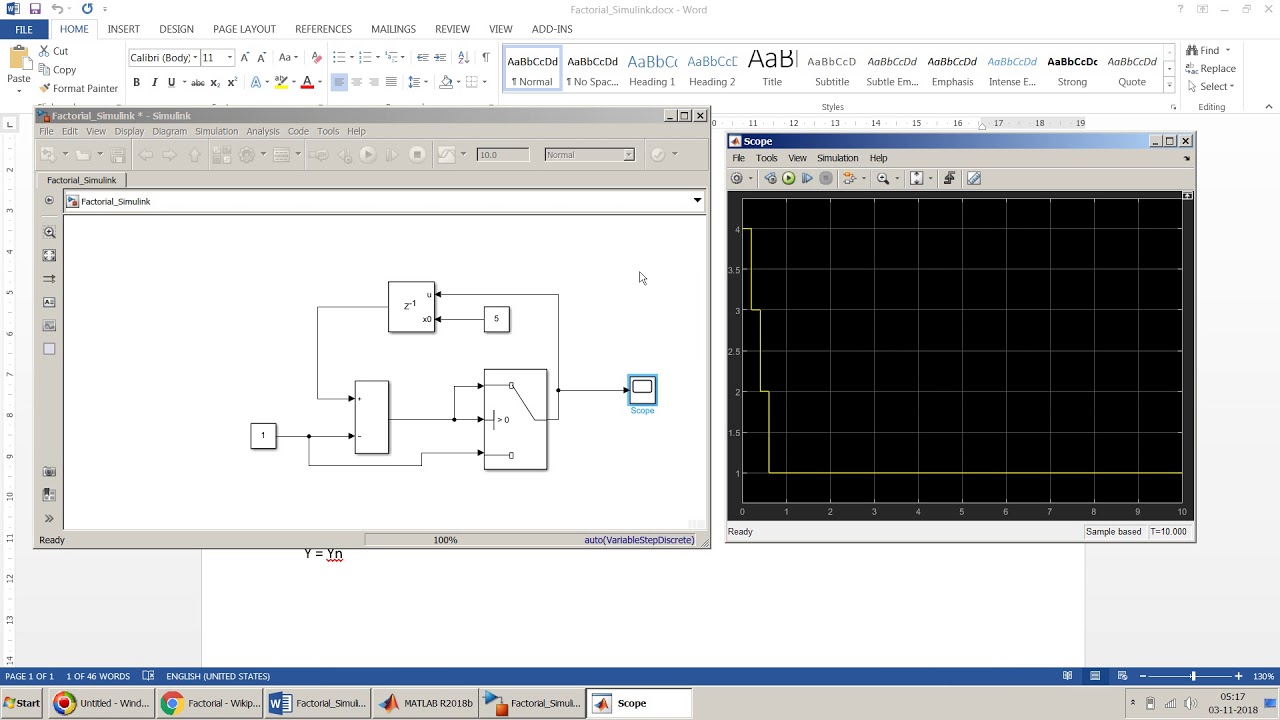Screen dimensions: 1280x720
Task: Click Fit to View icon in Simulink palette
Action: (x=49, y=256)
